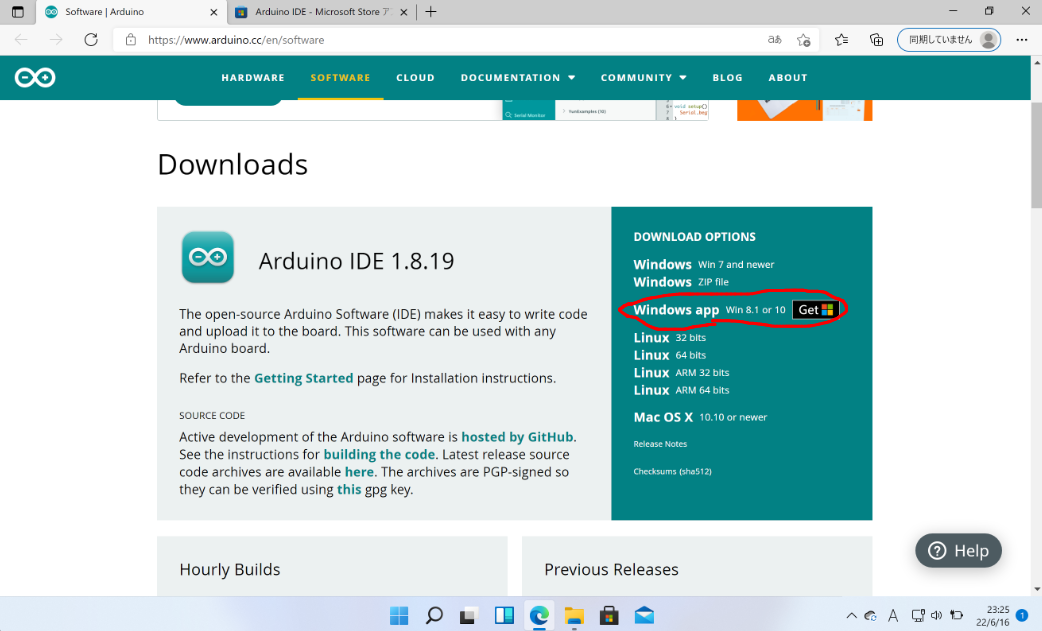
Task: Download Linux 32 bits version
Action: click(670, 337)
